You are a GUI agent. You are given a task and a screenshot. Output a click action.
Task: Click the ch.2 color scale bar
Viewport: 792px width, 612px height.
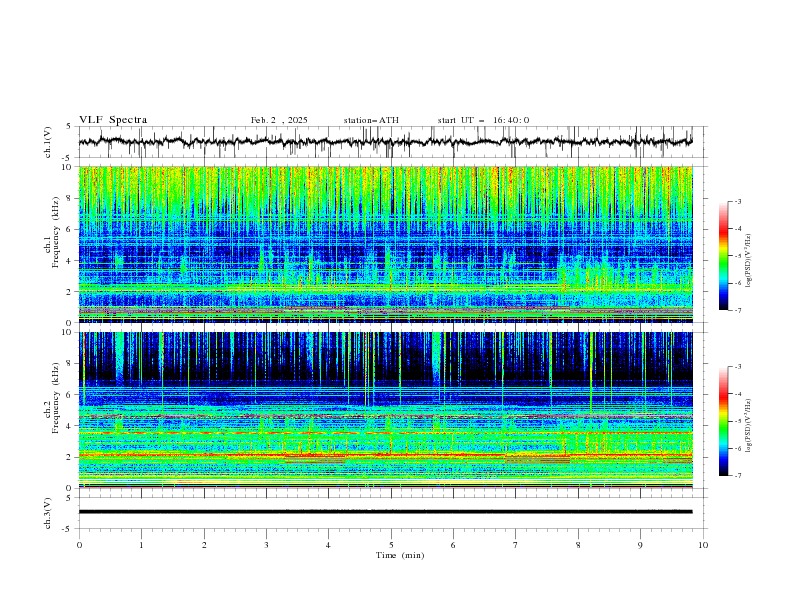(723, 421)
